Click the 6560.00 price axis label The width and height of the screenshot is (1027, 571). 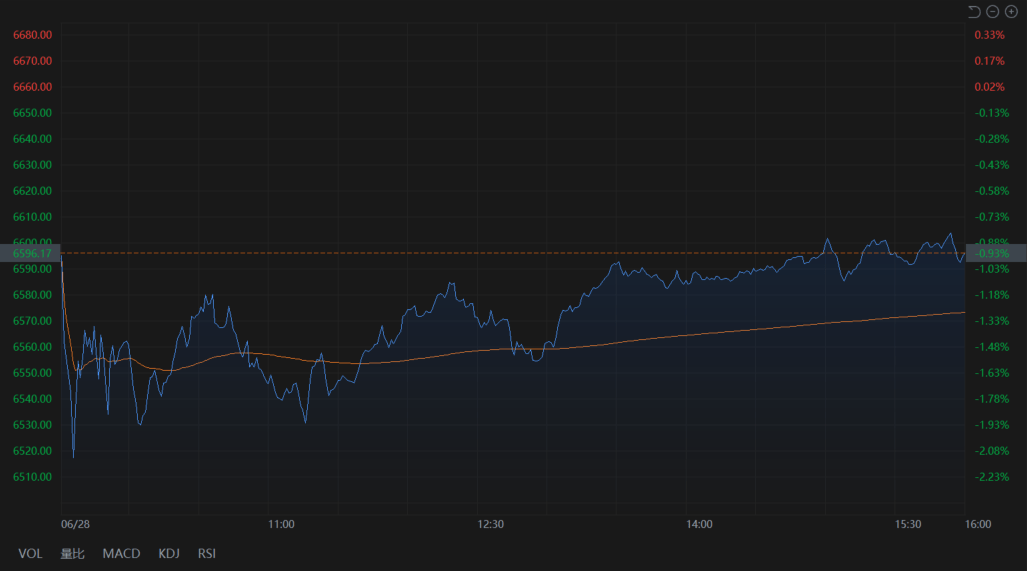[x=32, y=347]
